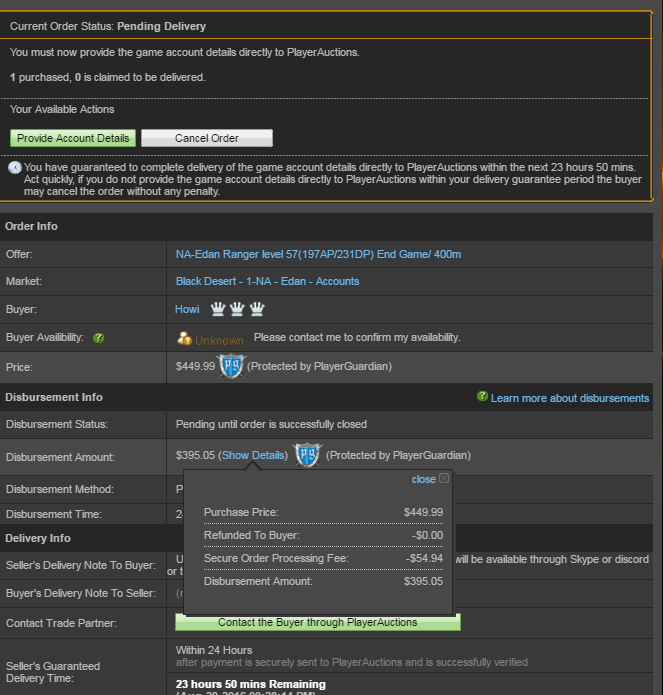Click Contact the Buyer through PlayerAuctions
Screen dimensions: 663x695
click(318, 622)
